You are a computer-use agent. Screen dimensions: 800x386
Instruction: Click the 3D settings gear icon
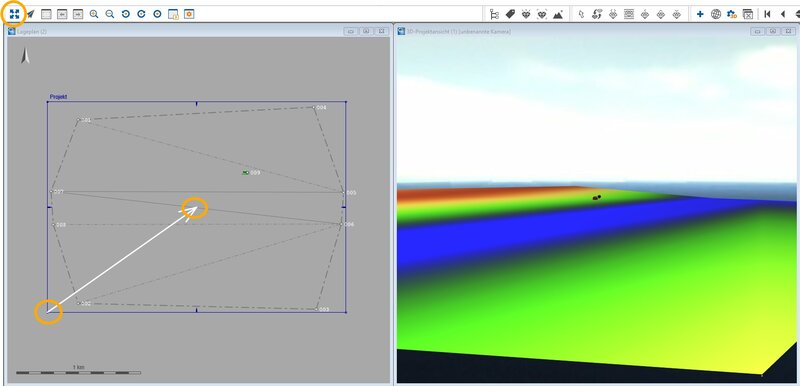coord(732,14)
